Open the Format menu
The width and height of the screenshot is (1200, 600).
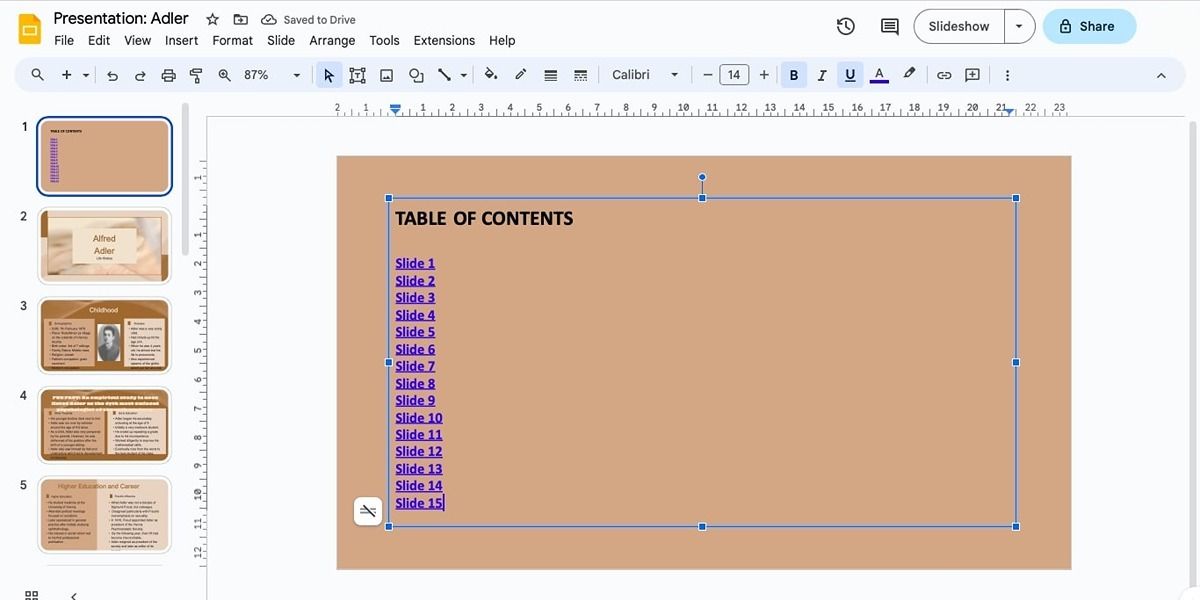(232, 40)
